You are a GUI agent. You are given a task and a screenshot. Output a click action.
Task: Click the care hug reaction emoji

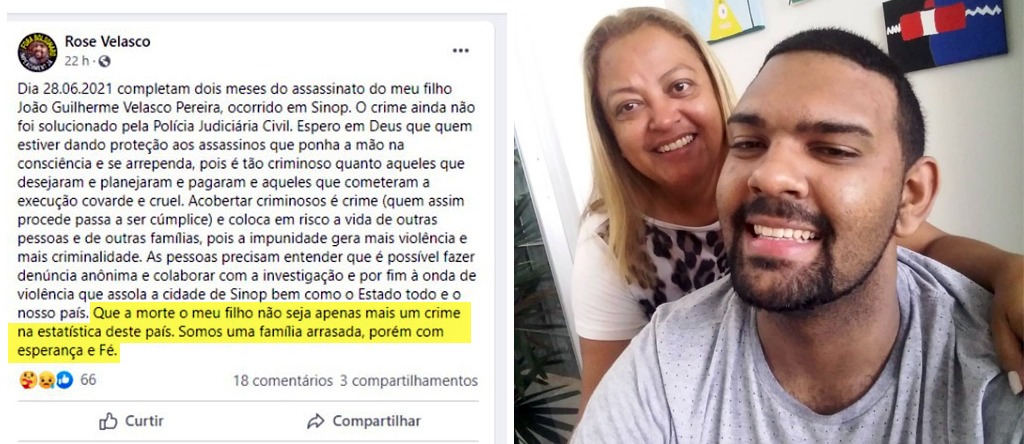point(28,380)
